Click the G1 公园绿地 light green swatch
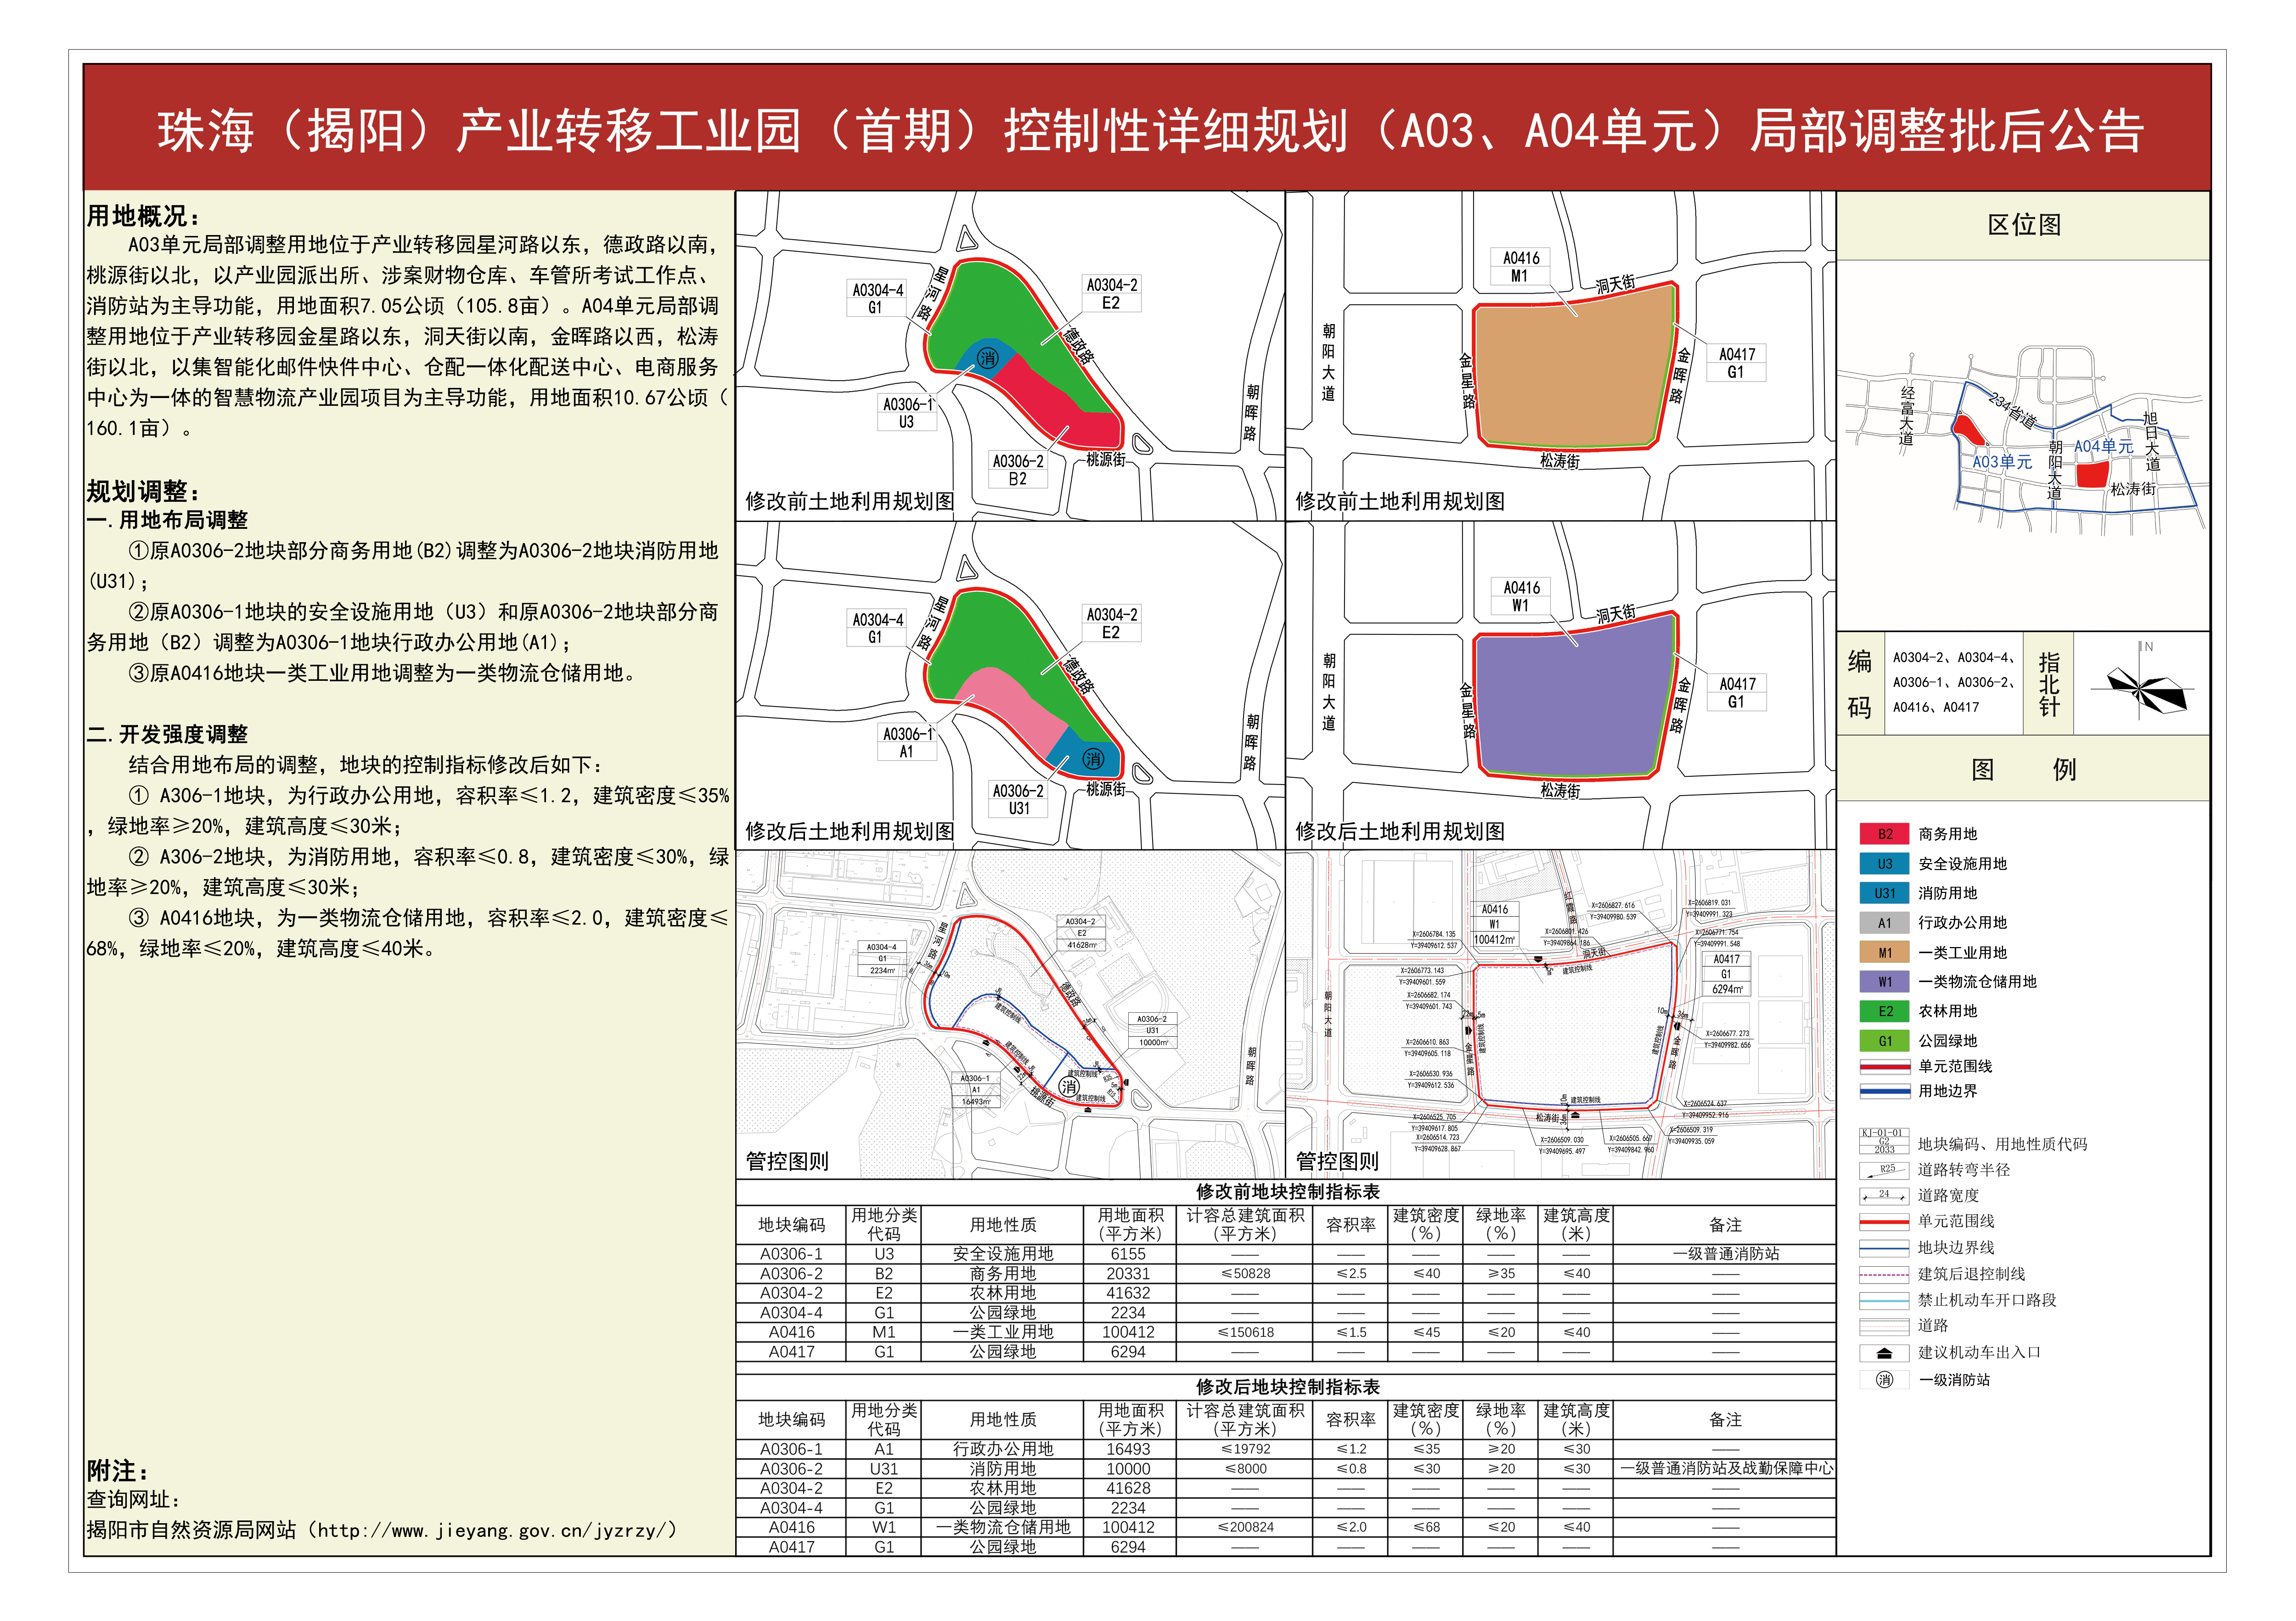This screenshot has height=1621, width=2296. (1884, 1041)
